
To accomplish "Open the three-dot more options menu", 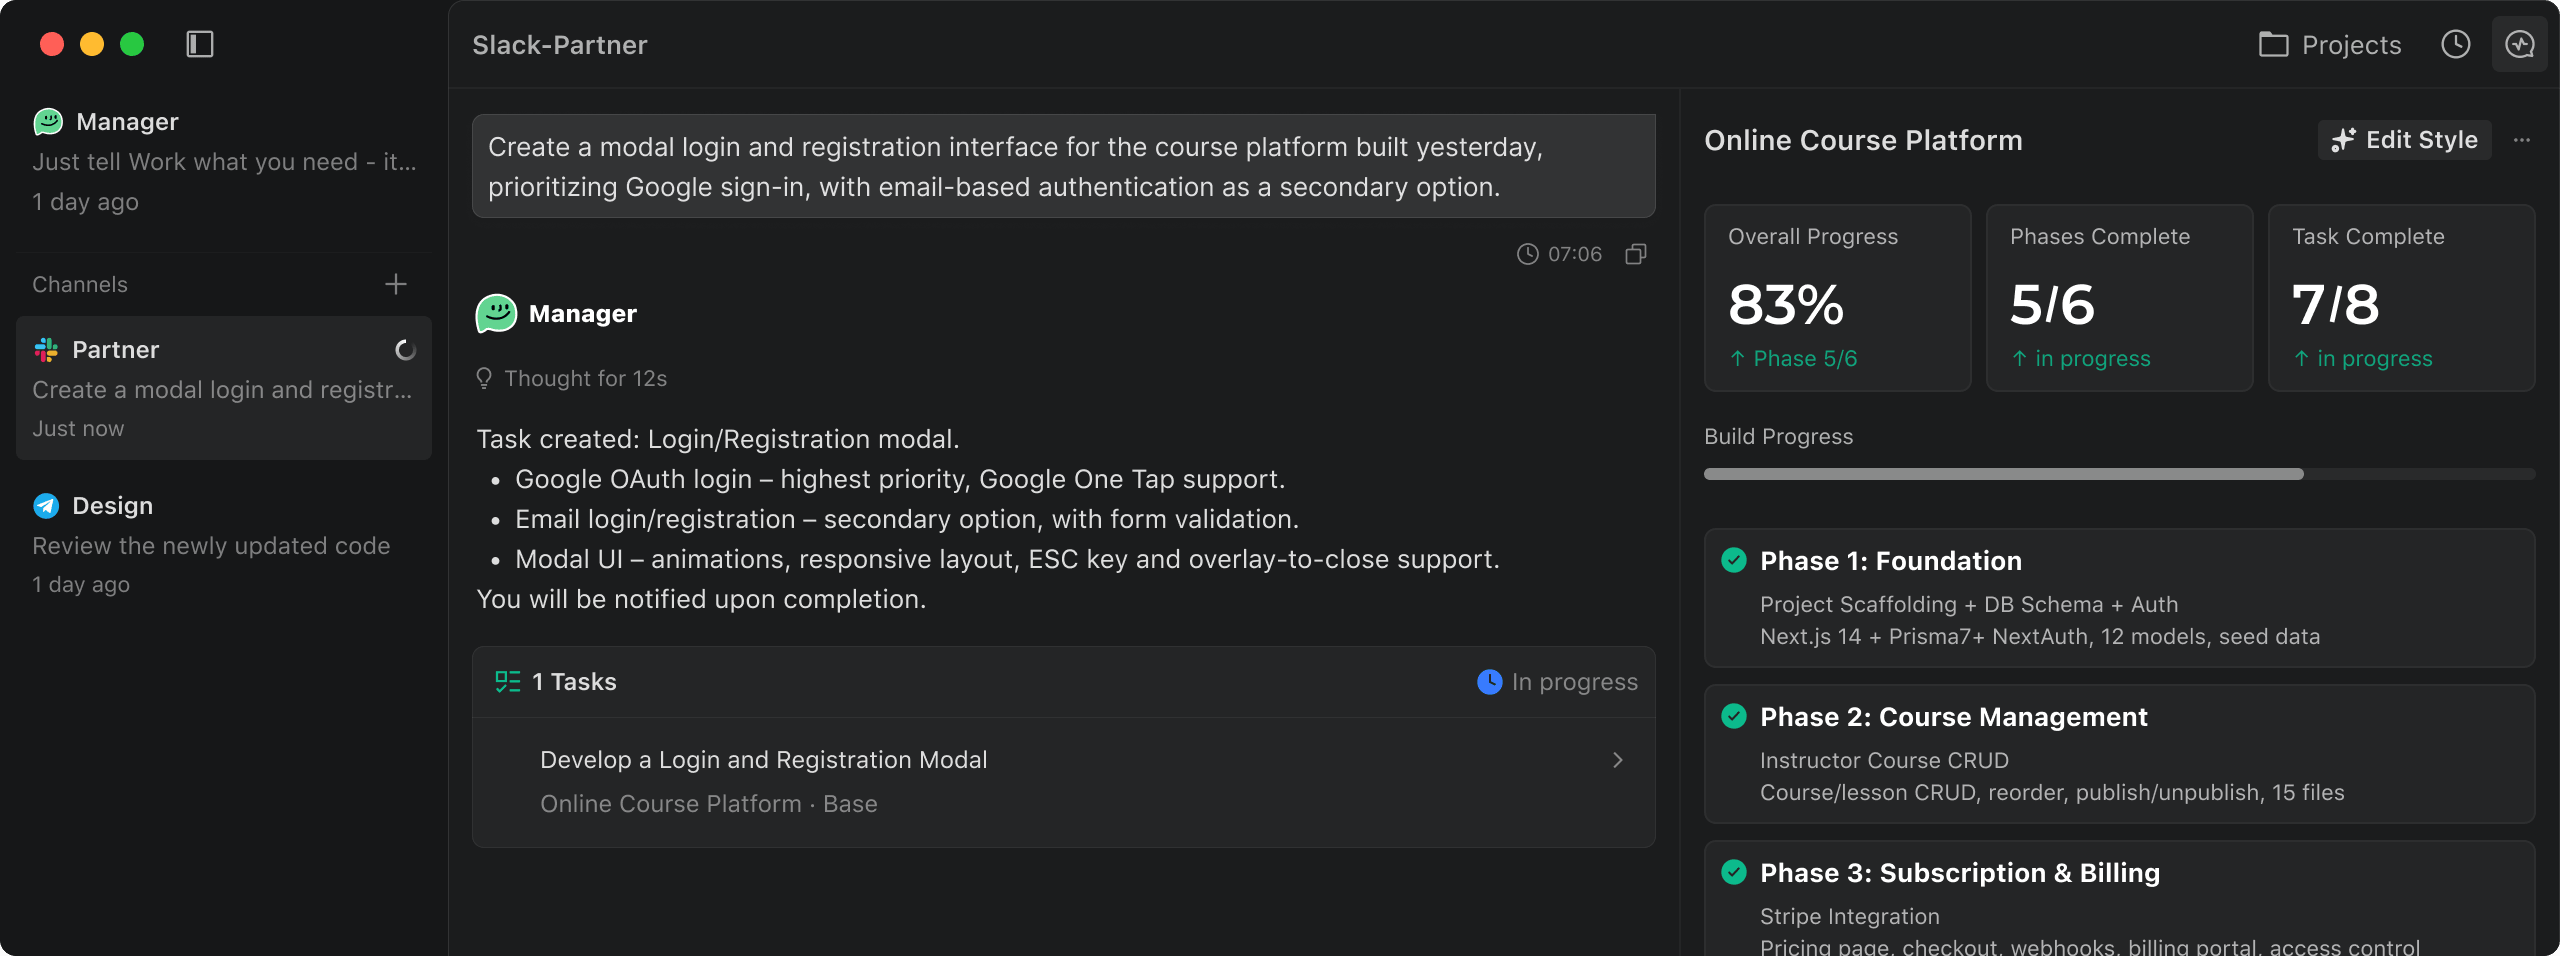I will pos(2522,140).
